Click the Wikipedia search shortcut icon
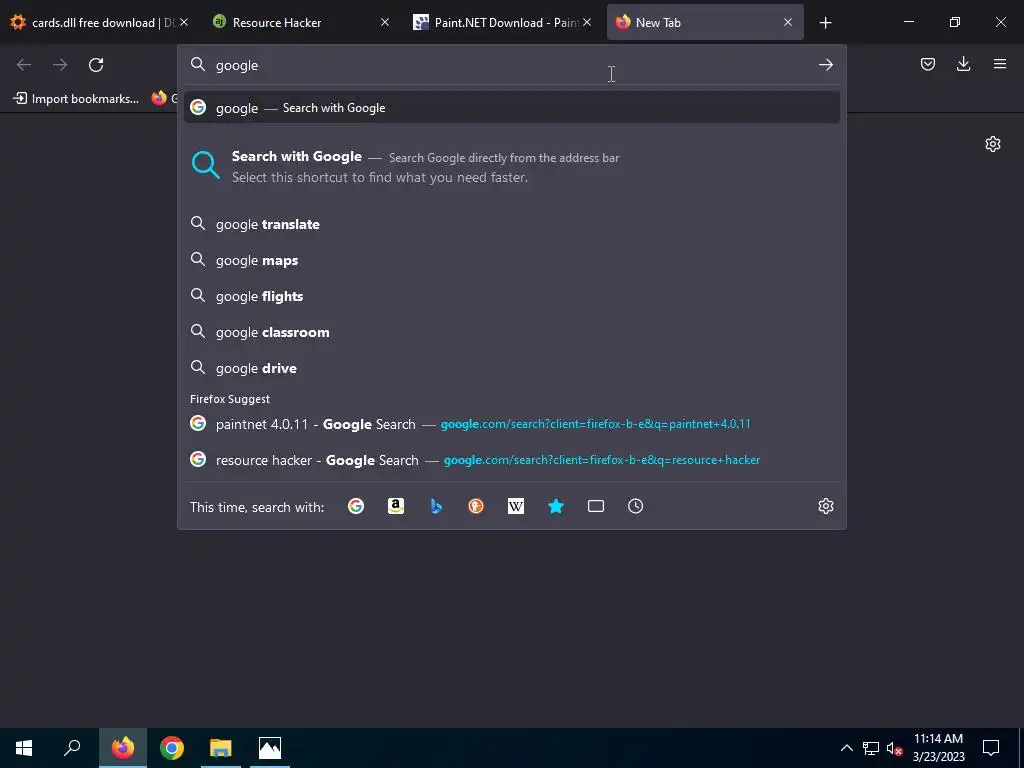 point(516,506)
